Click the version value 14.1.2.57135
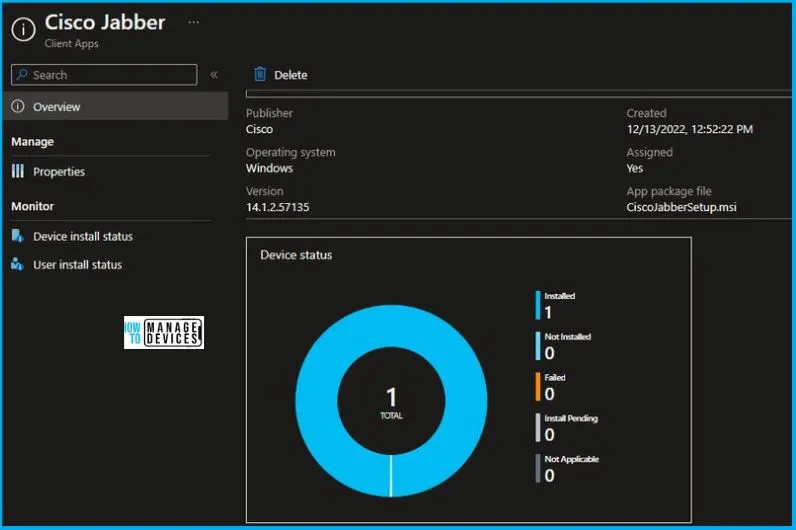796x530 pixels. pyautogui.click(x=277, y=207)
